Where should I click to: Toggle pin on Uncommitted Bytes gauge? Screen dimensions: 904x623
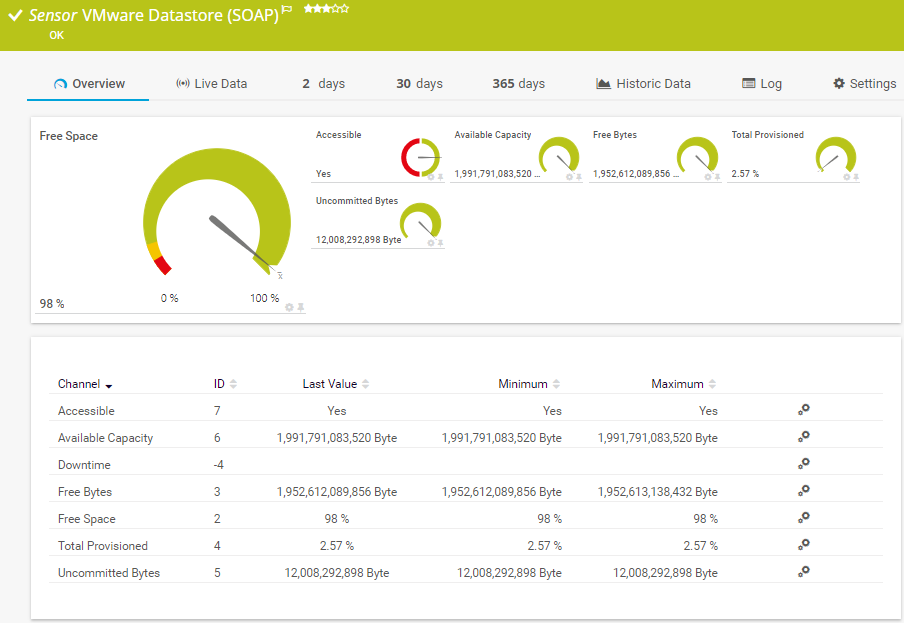(x=440, y=243)
